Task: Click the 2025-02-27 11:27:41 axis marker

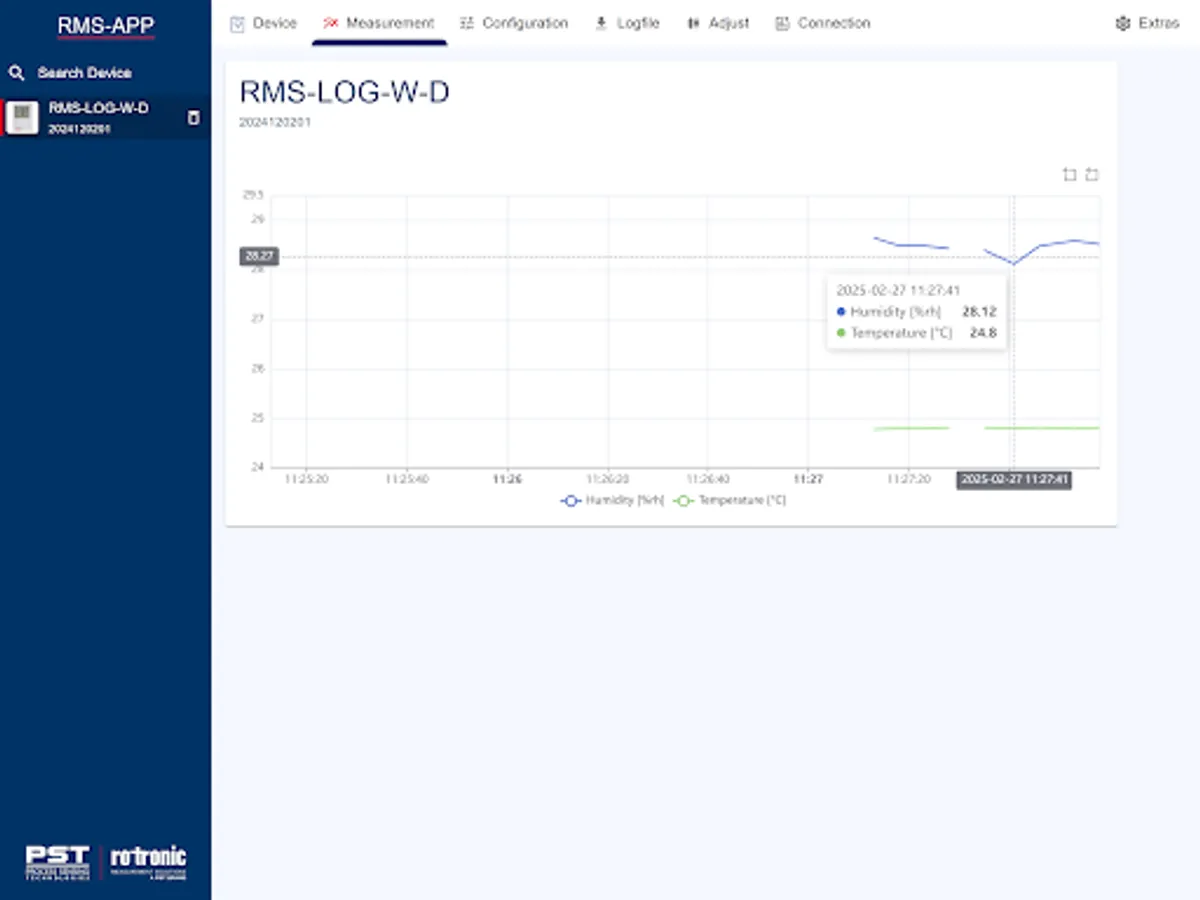Action: pyautogui.click(x=1013, y=480)
